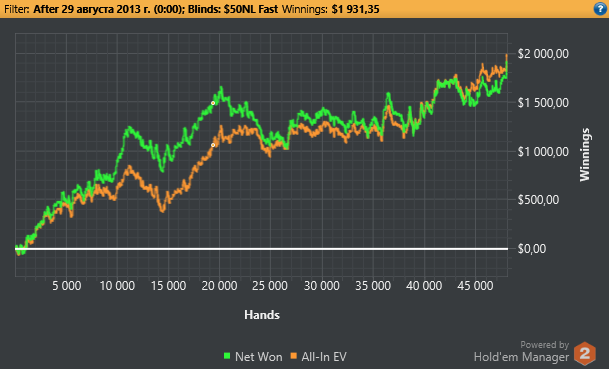Click the 40 000 hands axis label
Screen dimensions: 609x369
pos(424,286)
